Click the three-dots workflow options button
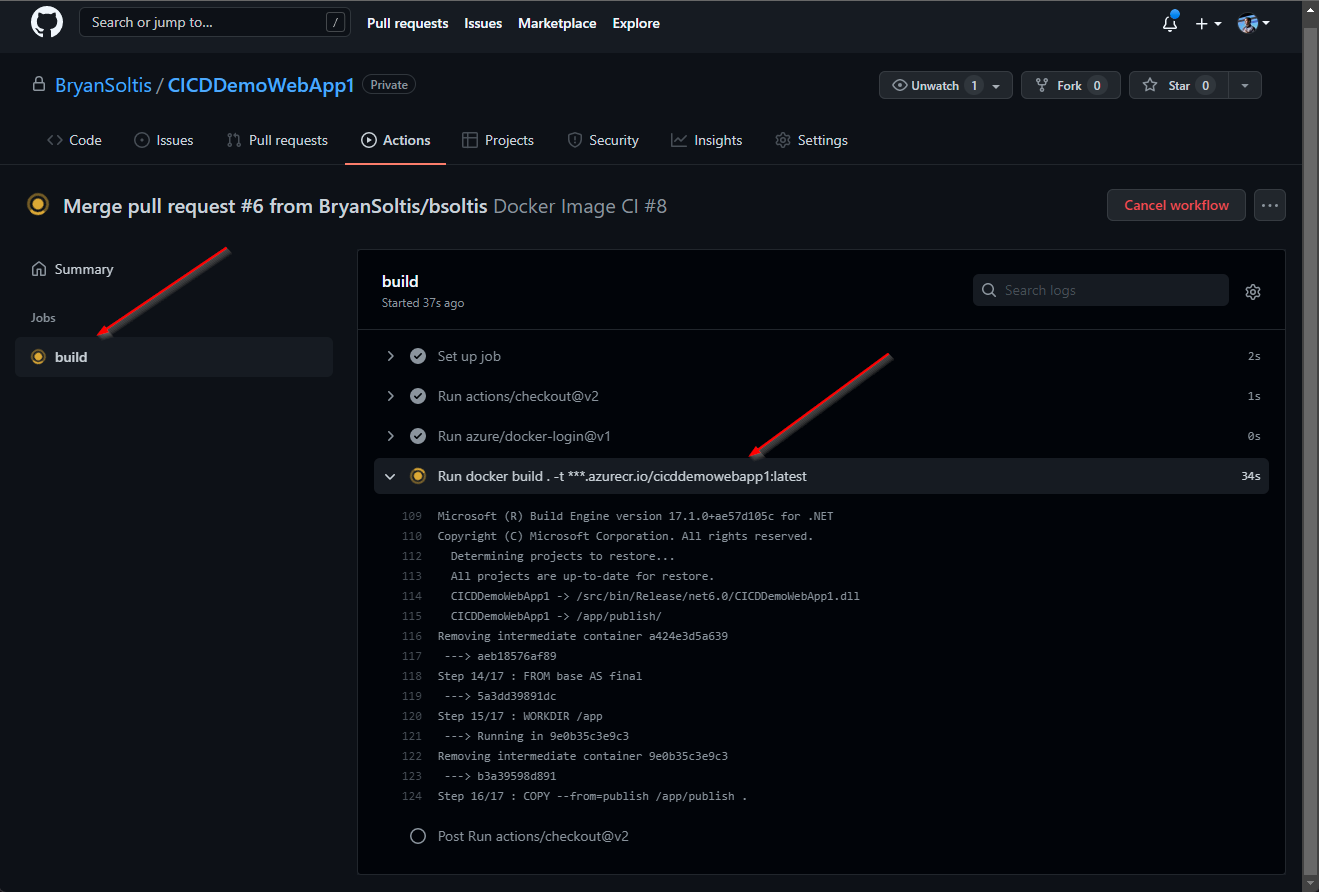 [1270, 205]
